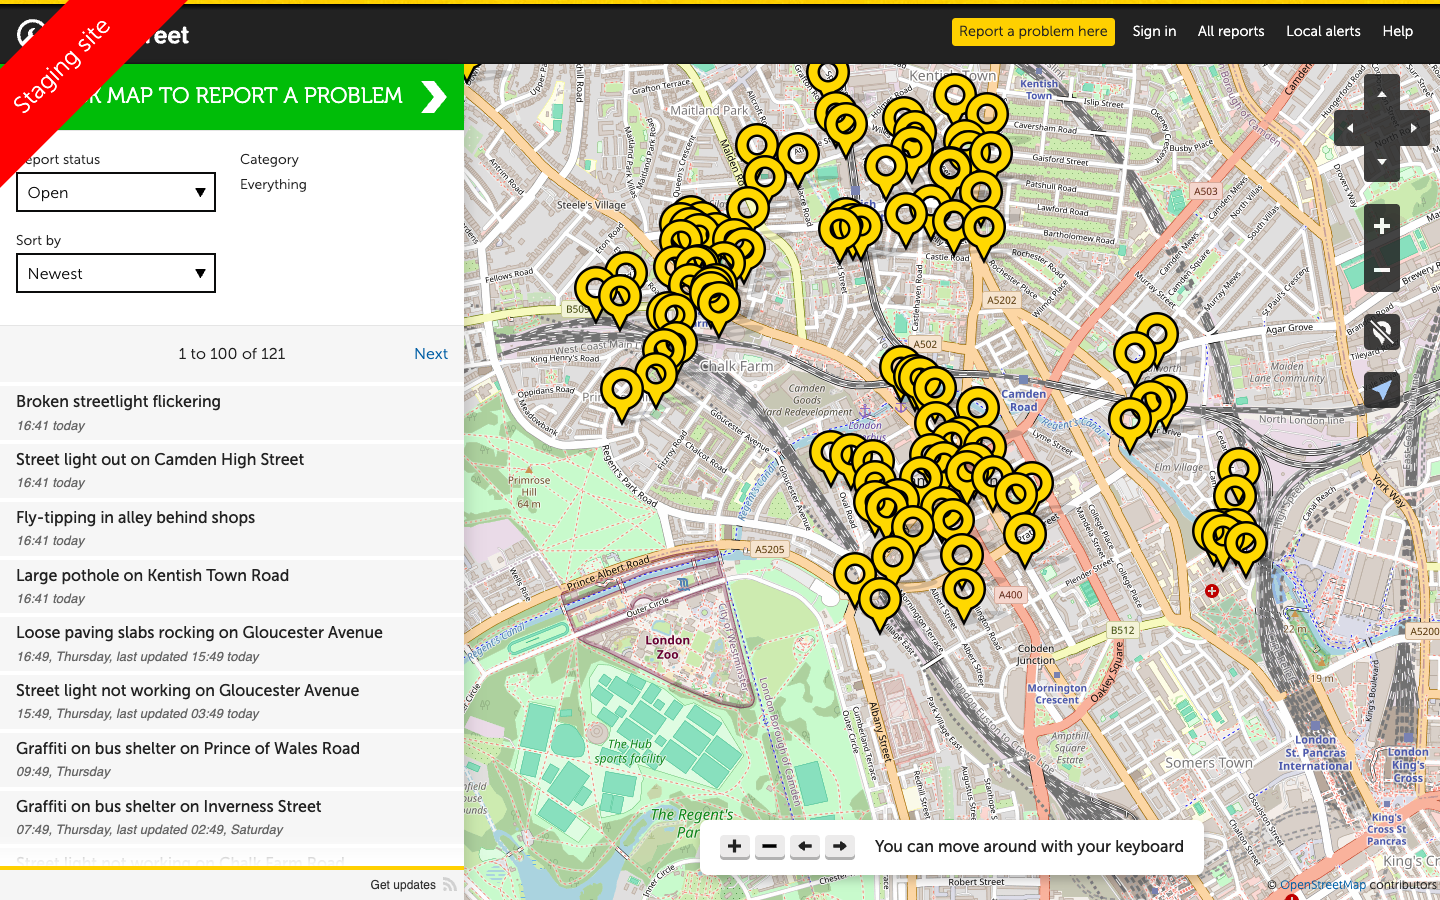
Task: Open the Sort by Newest dropdown
Action: (115, 273)
